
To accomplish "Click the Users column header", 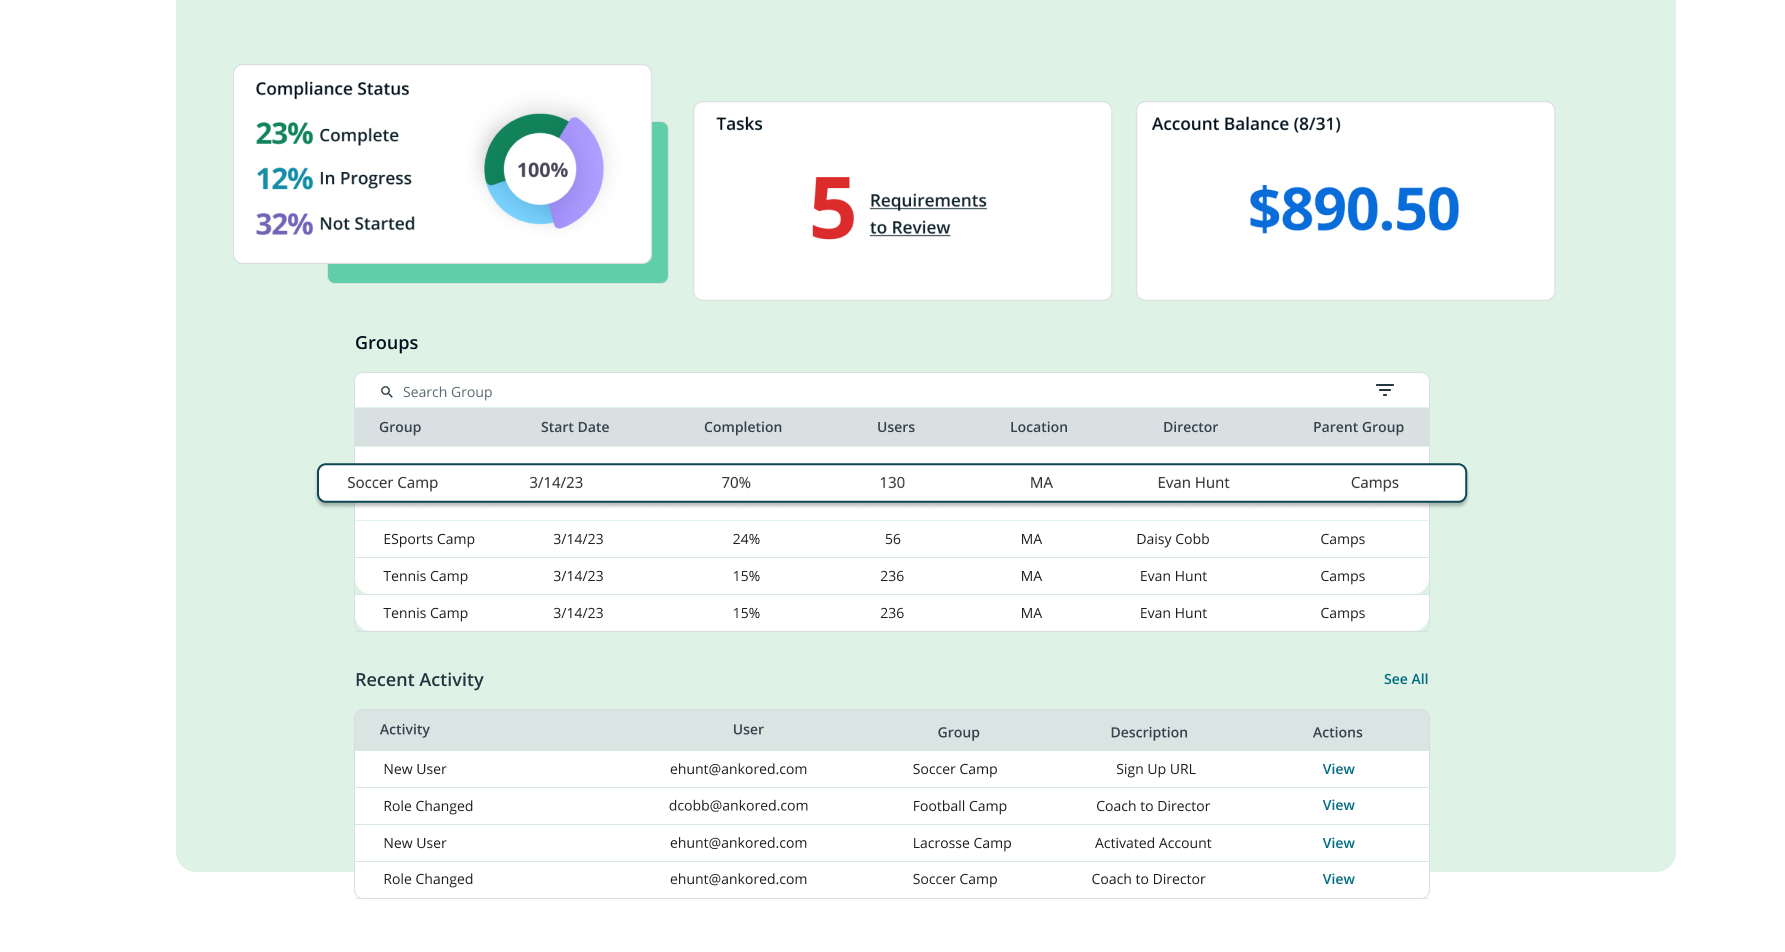I will [x=895, y=427].
